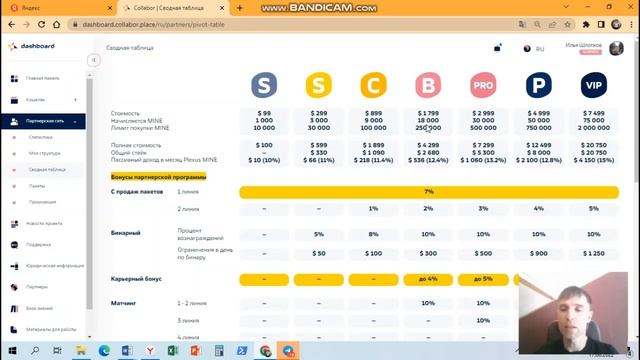Open the Chrome three-dot menu
The image size is (640, 360).
coord(631,24)
